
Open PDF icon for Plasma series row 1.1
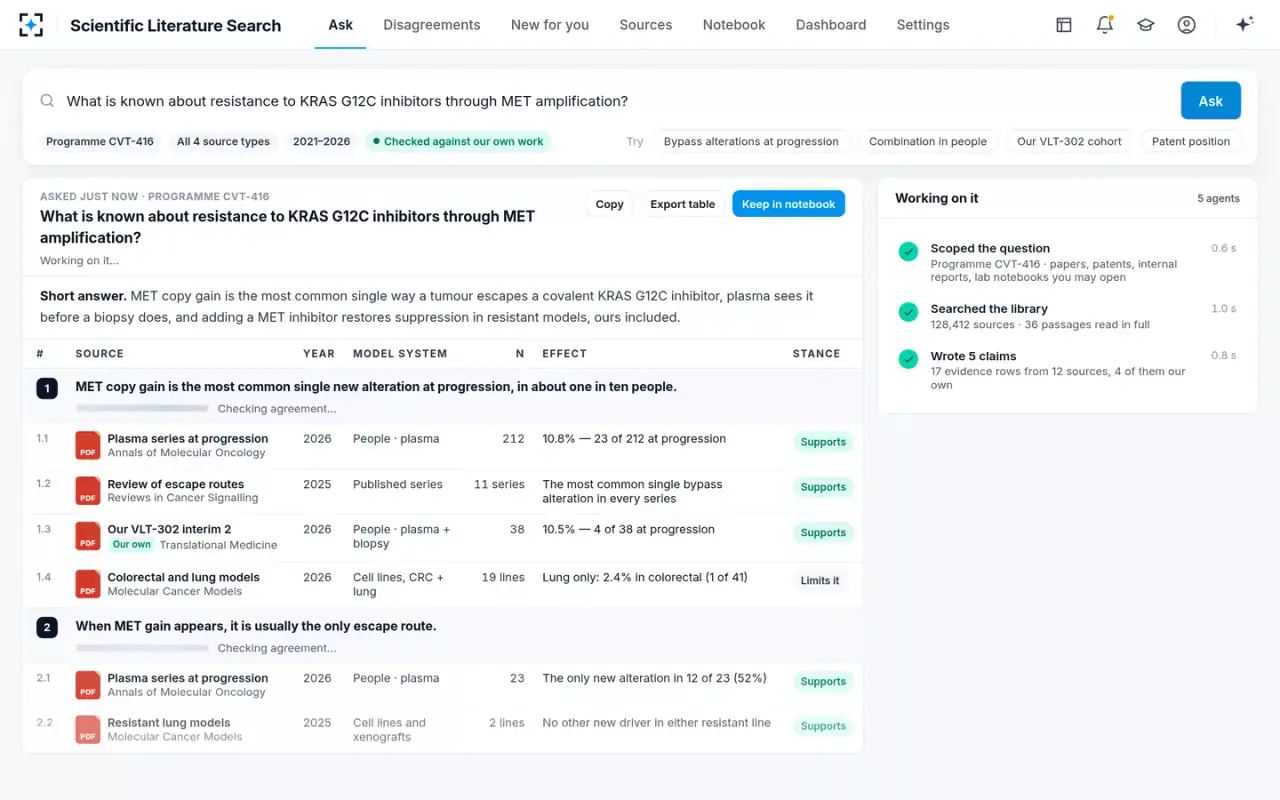(x=88, y=445)
